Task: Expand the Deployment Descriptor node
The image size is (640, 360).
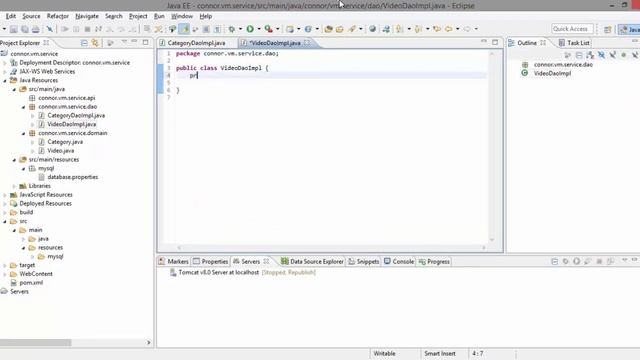Action: (x=5, y=63)
